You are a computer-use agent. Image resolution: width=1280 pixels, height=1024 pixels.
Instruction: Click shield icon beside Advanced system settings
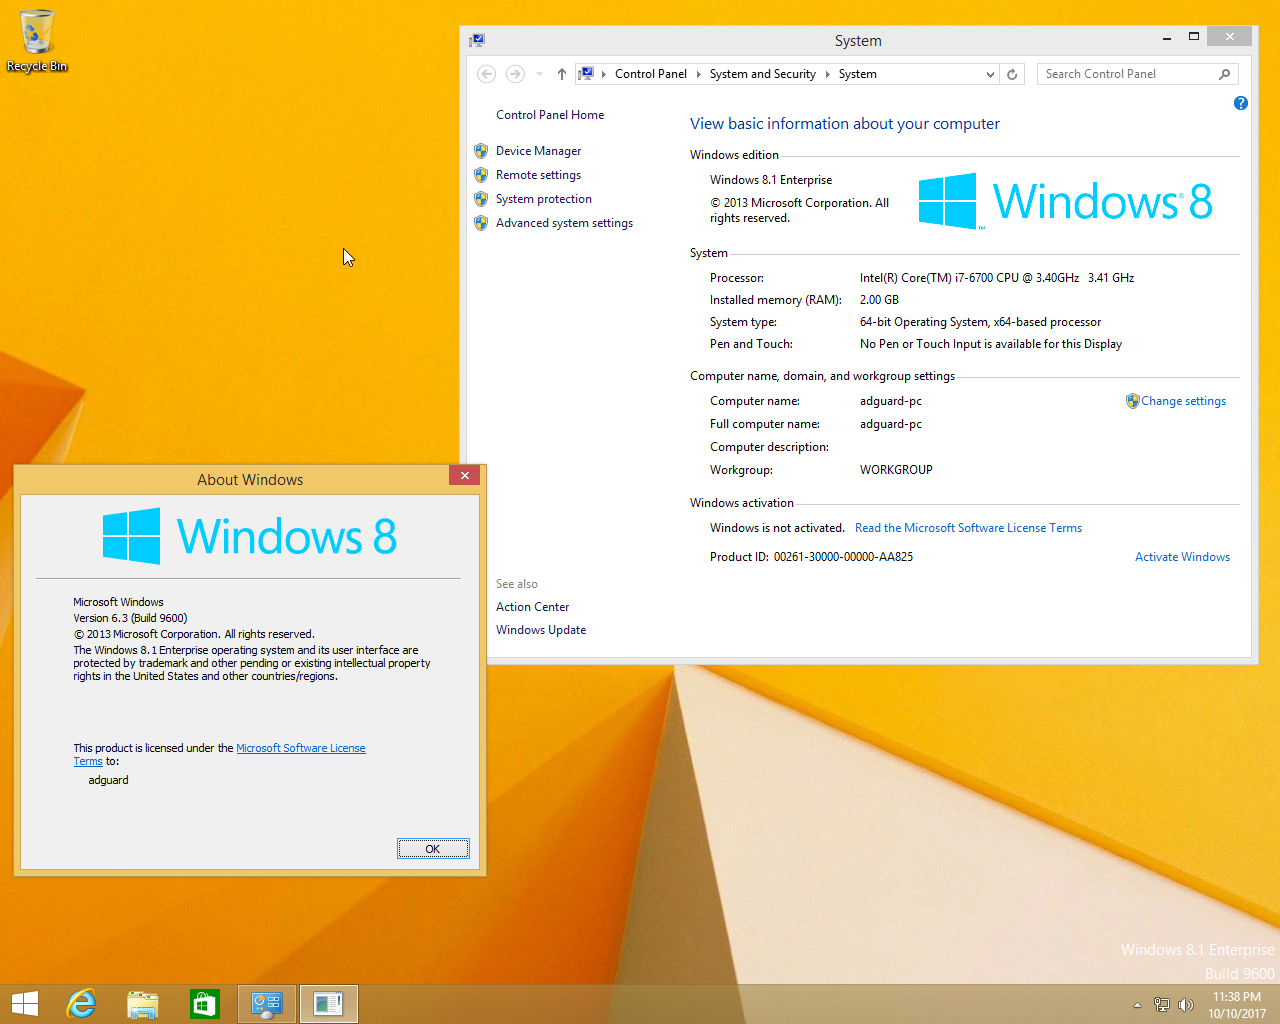coord(481,223)
